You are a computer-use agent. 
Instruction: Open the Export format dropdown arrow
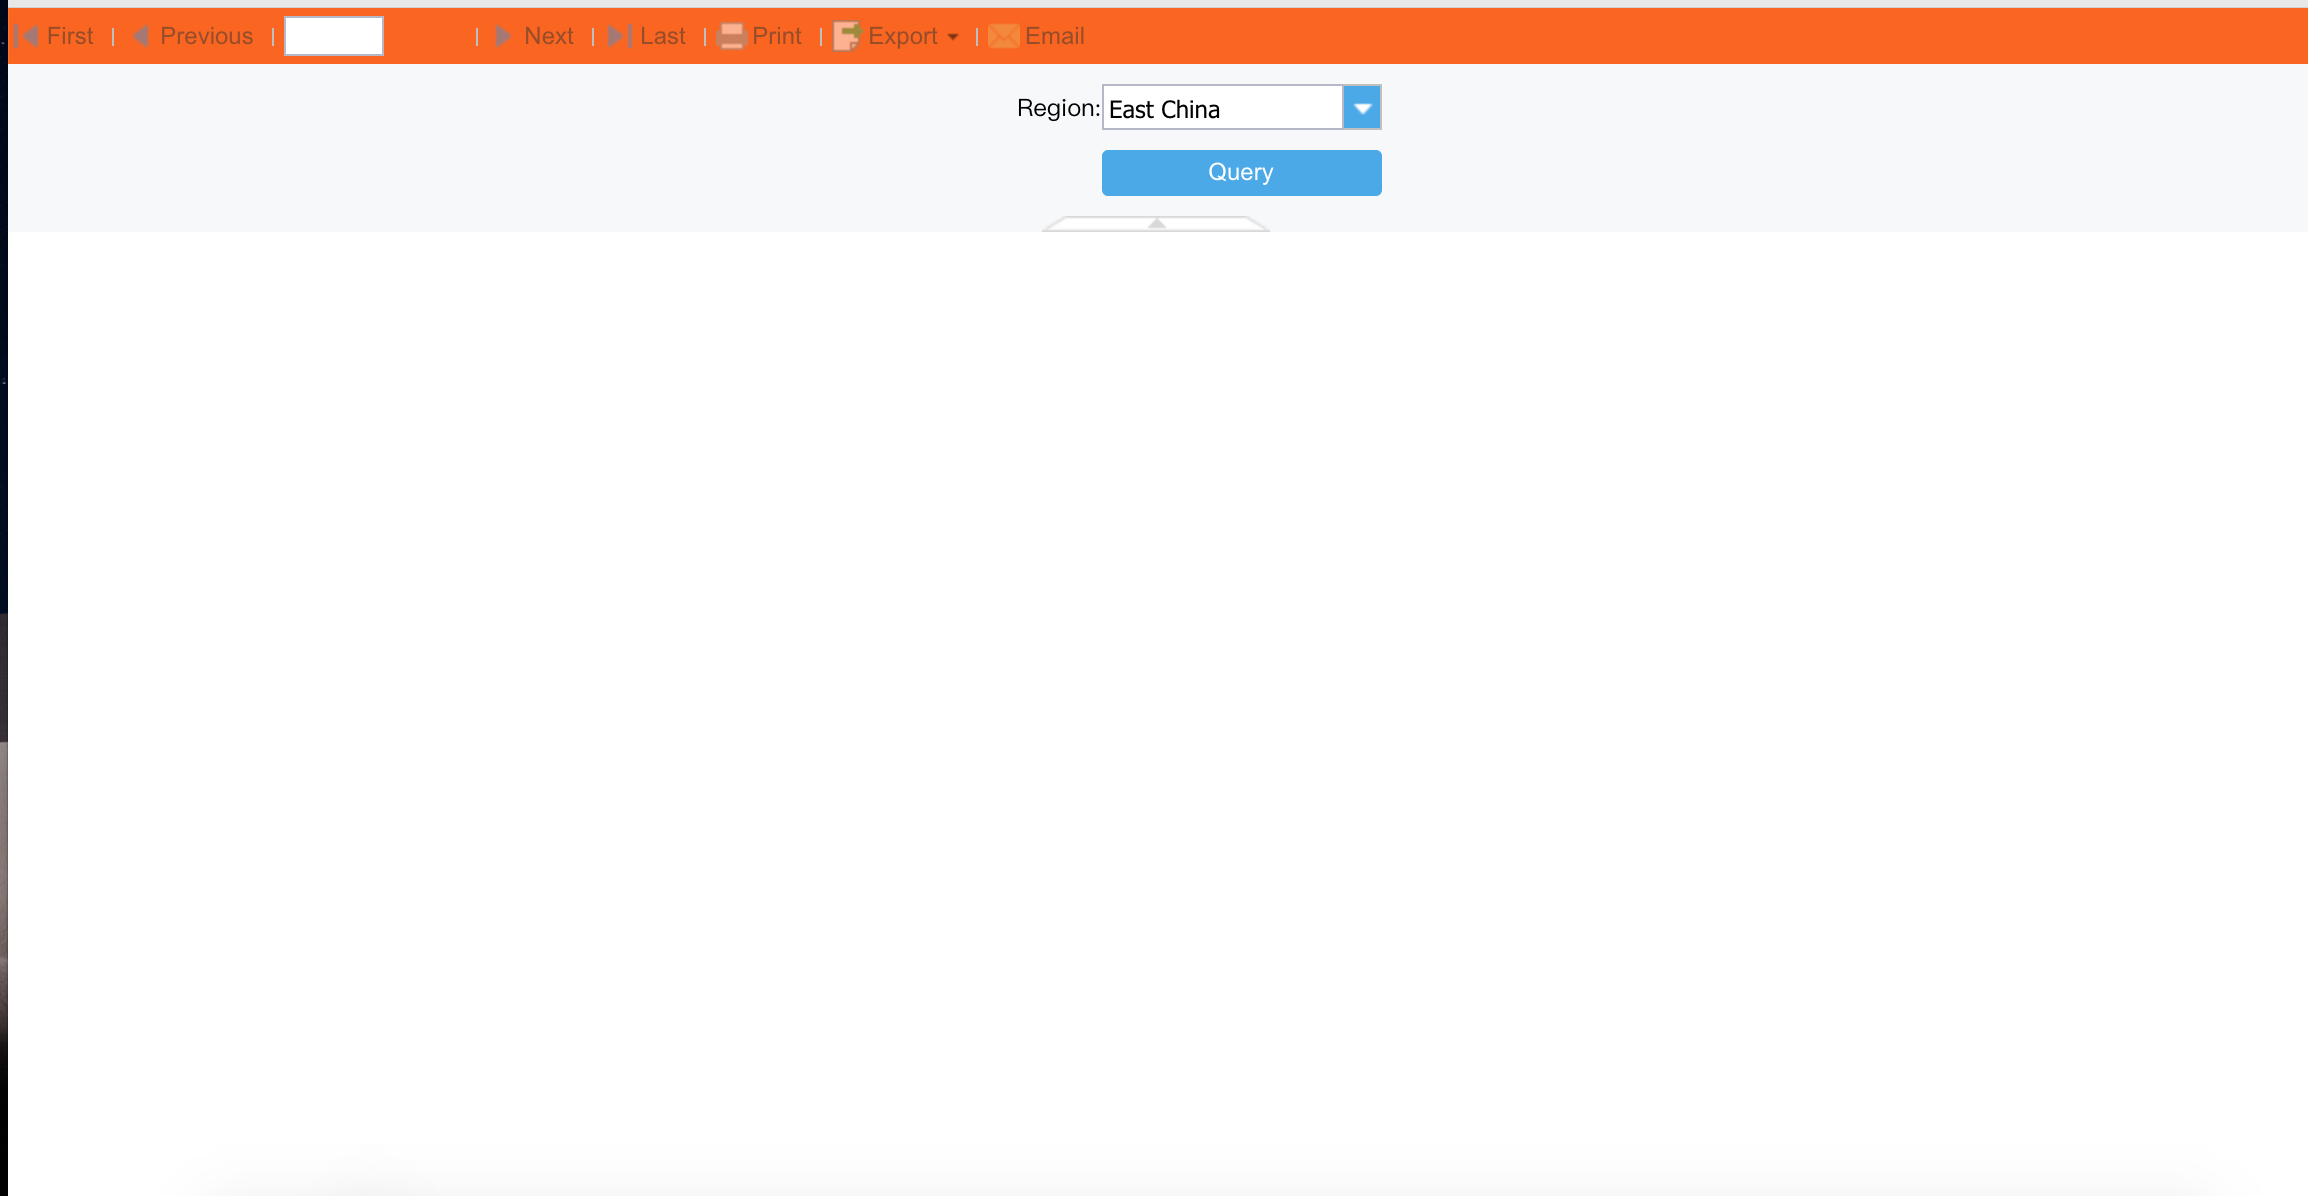pos(954,38)
